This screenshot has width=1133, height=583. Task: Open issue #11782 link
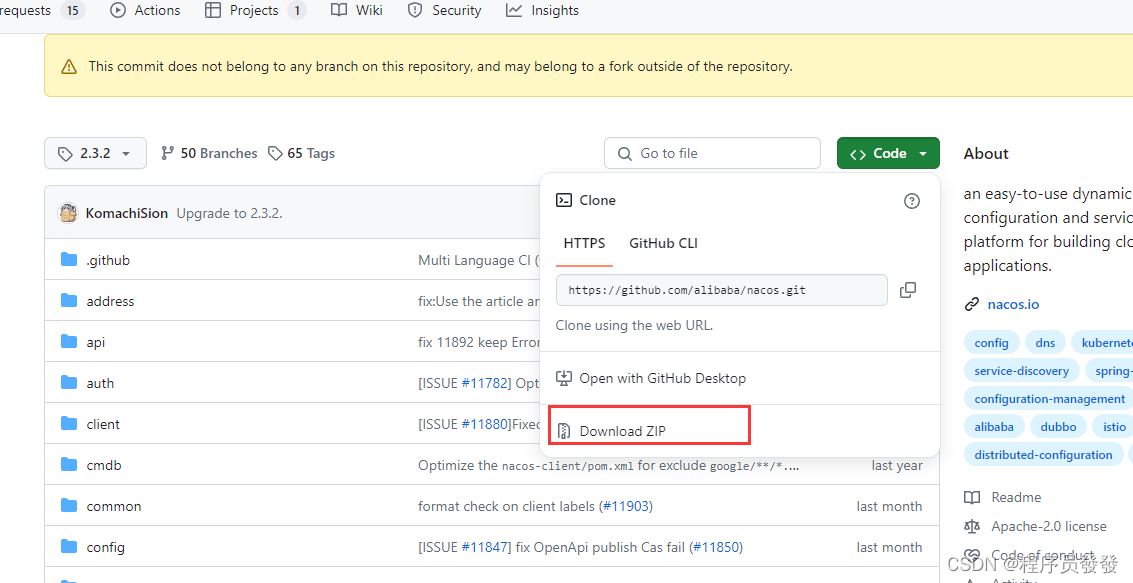pos(486,384)
